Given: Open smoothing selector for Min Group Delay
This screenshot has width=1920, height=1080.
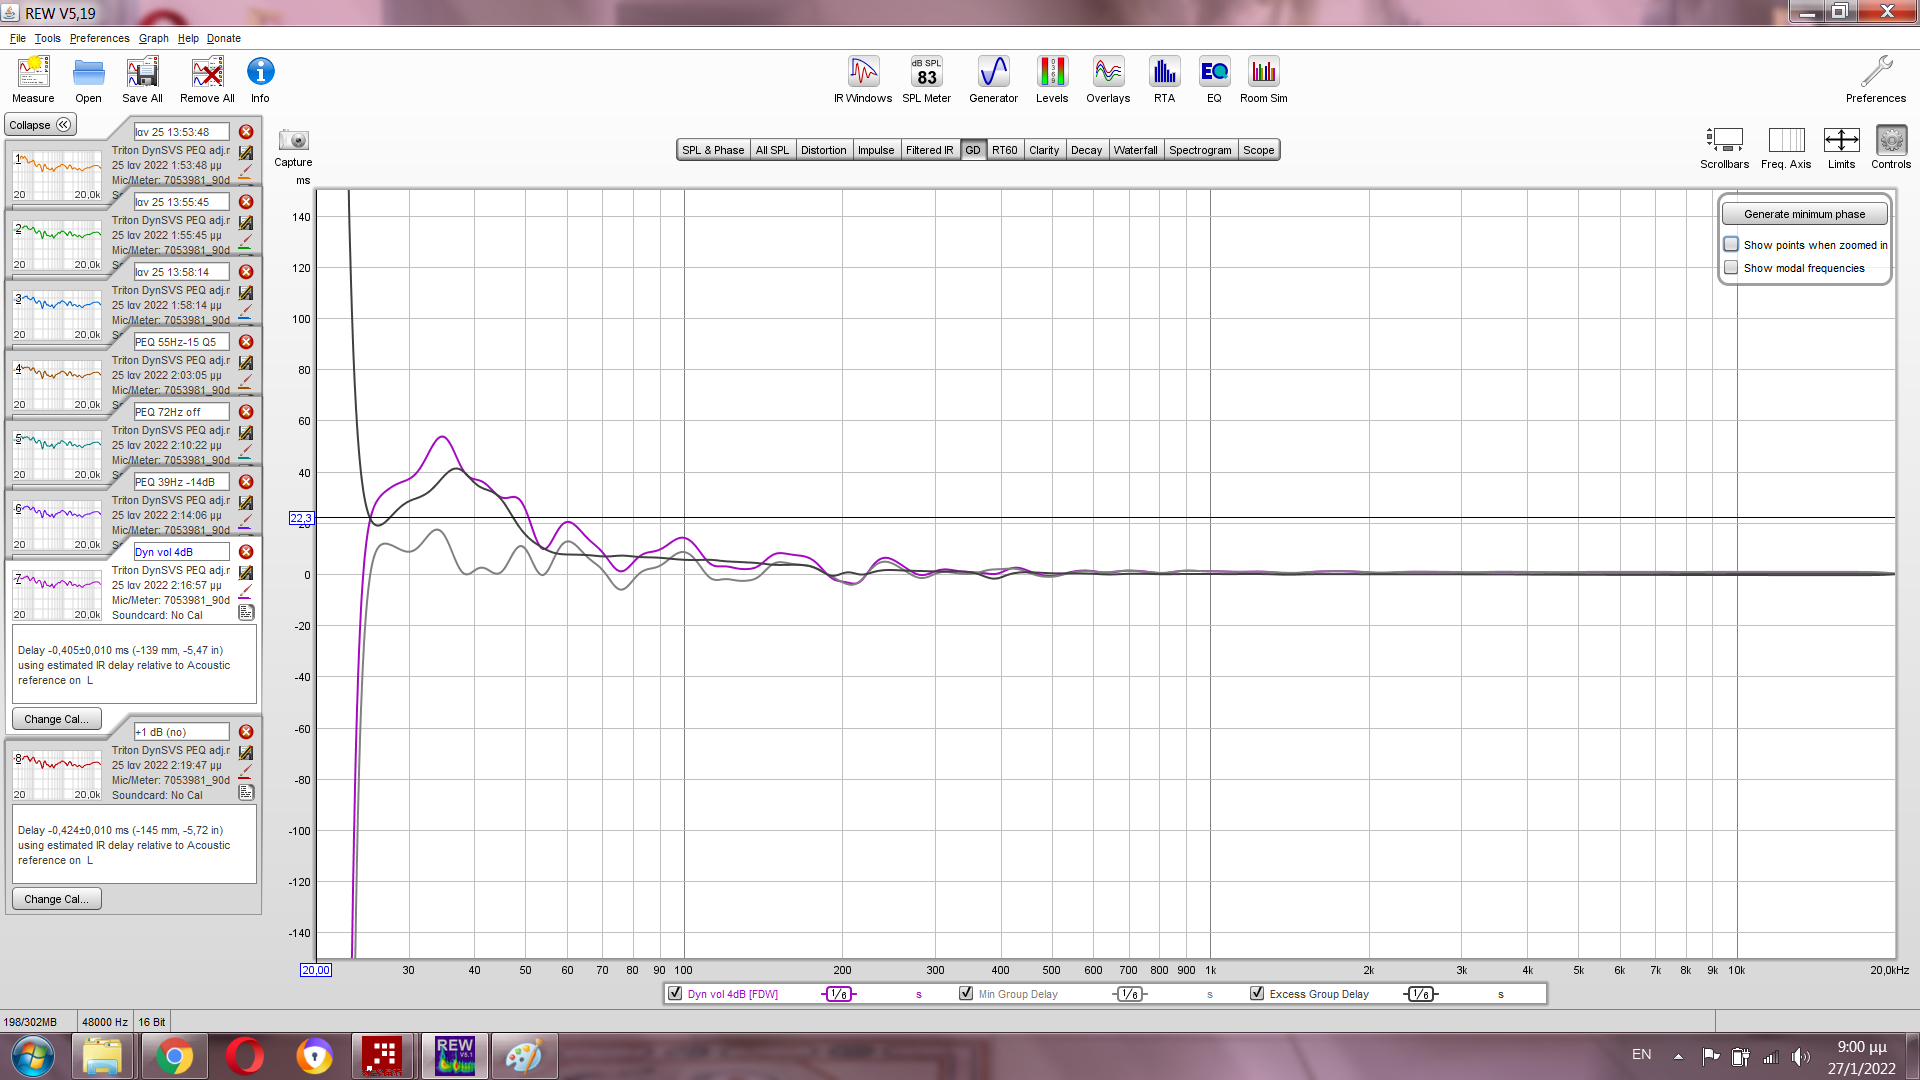Looking at the screenshot, I should click(x=1130, y=994).
